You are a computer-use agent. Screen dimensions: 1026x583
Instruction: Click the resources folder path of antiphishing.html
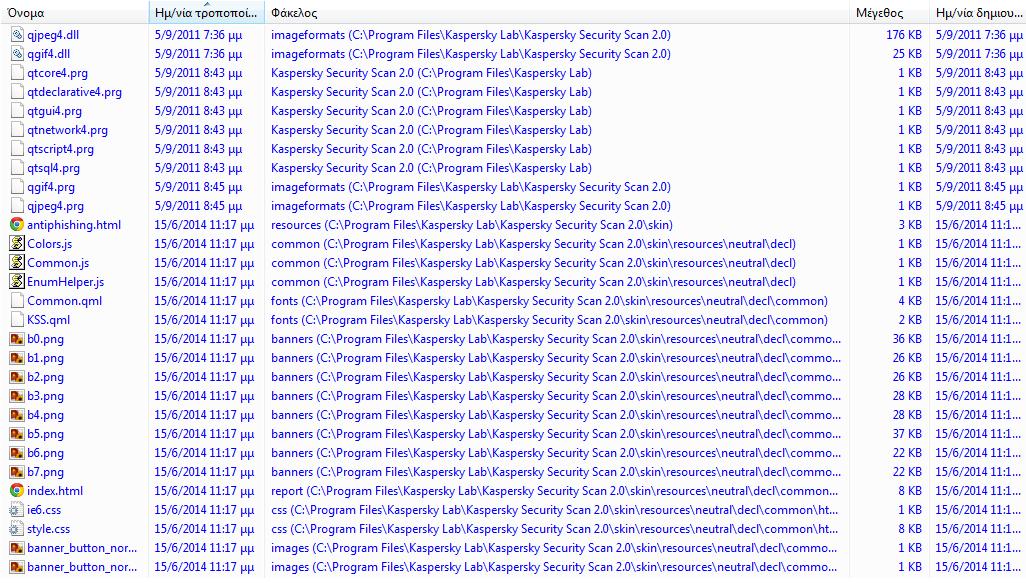[472, 224]
